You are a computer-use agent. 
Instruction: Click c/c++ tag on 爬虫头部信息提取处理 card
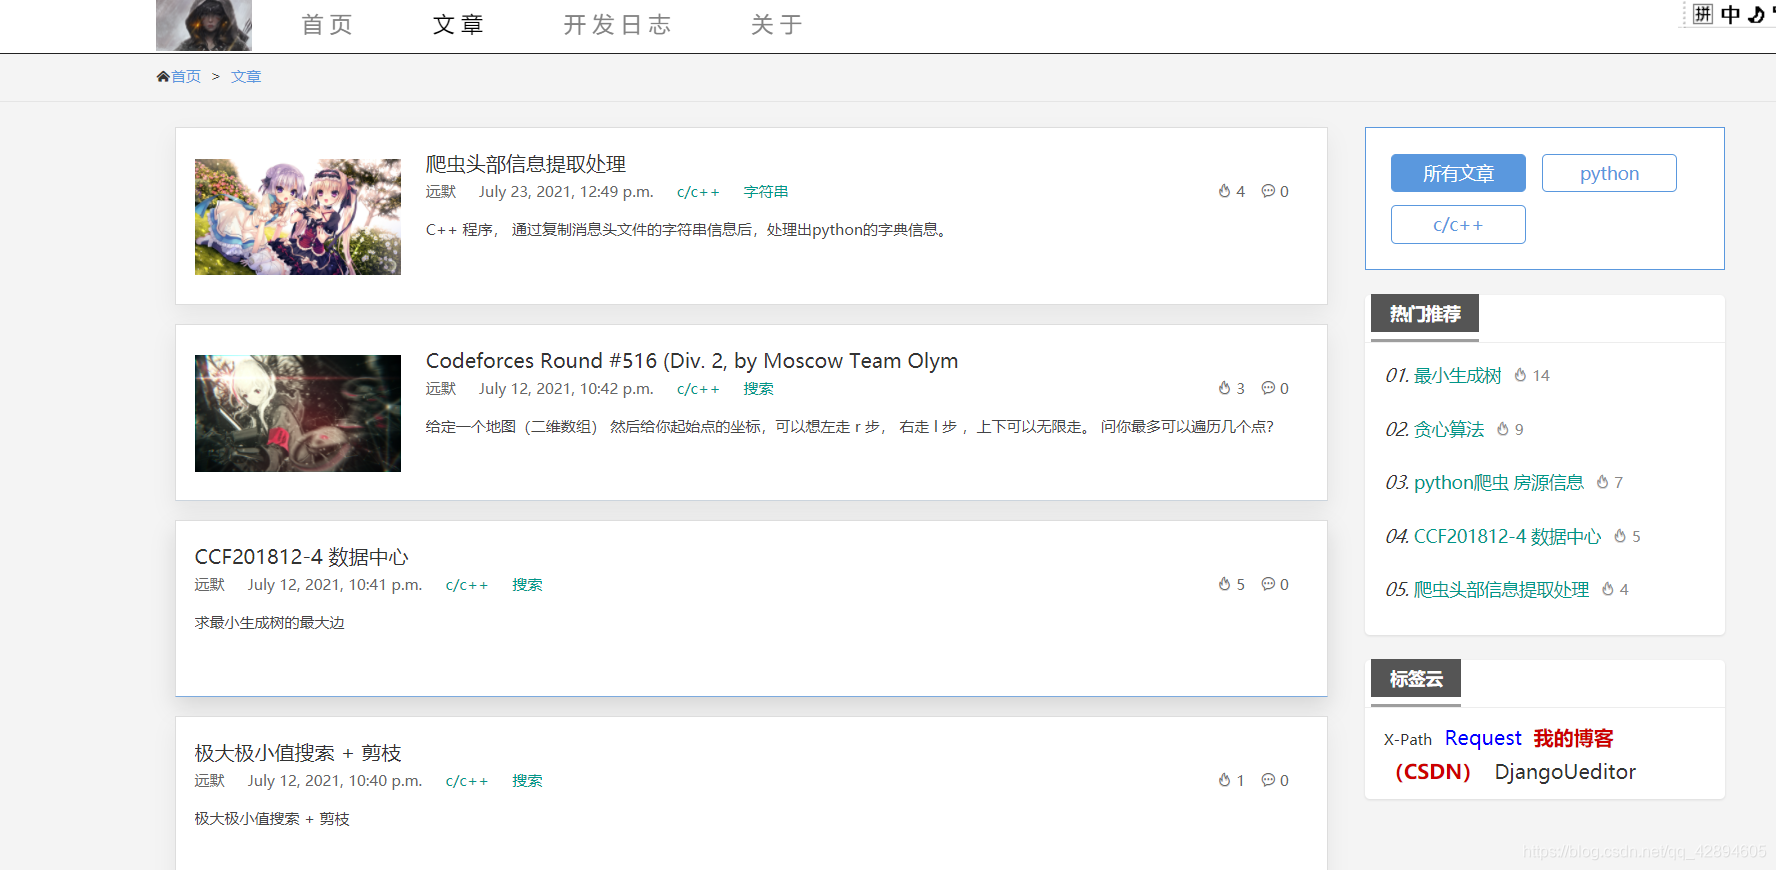pyautogui.click(x=698, y=192)
